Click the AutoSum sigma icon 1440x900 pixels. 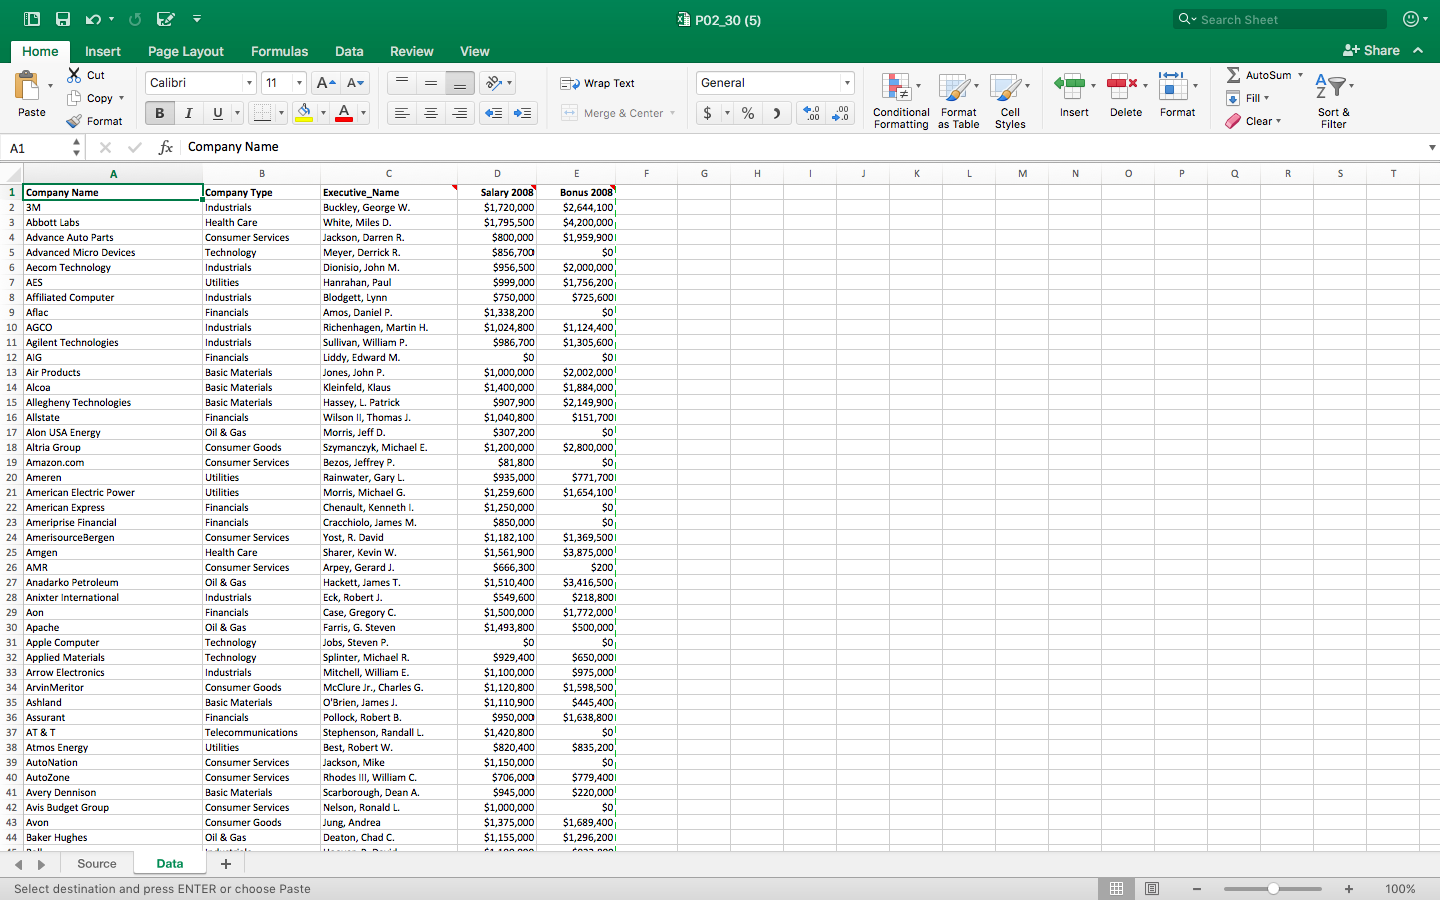click(1233, 75)
